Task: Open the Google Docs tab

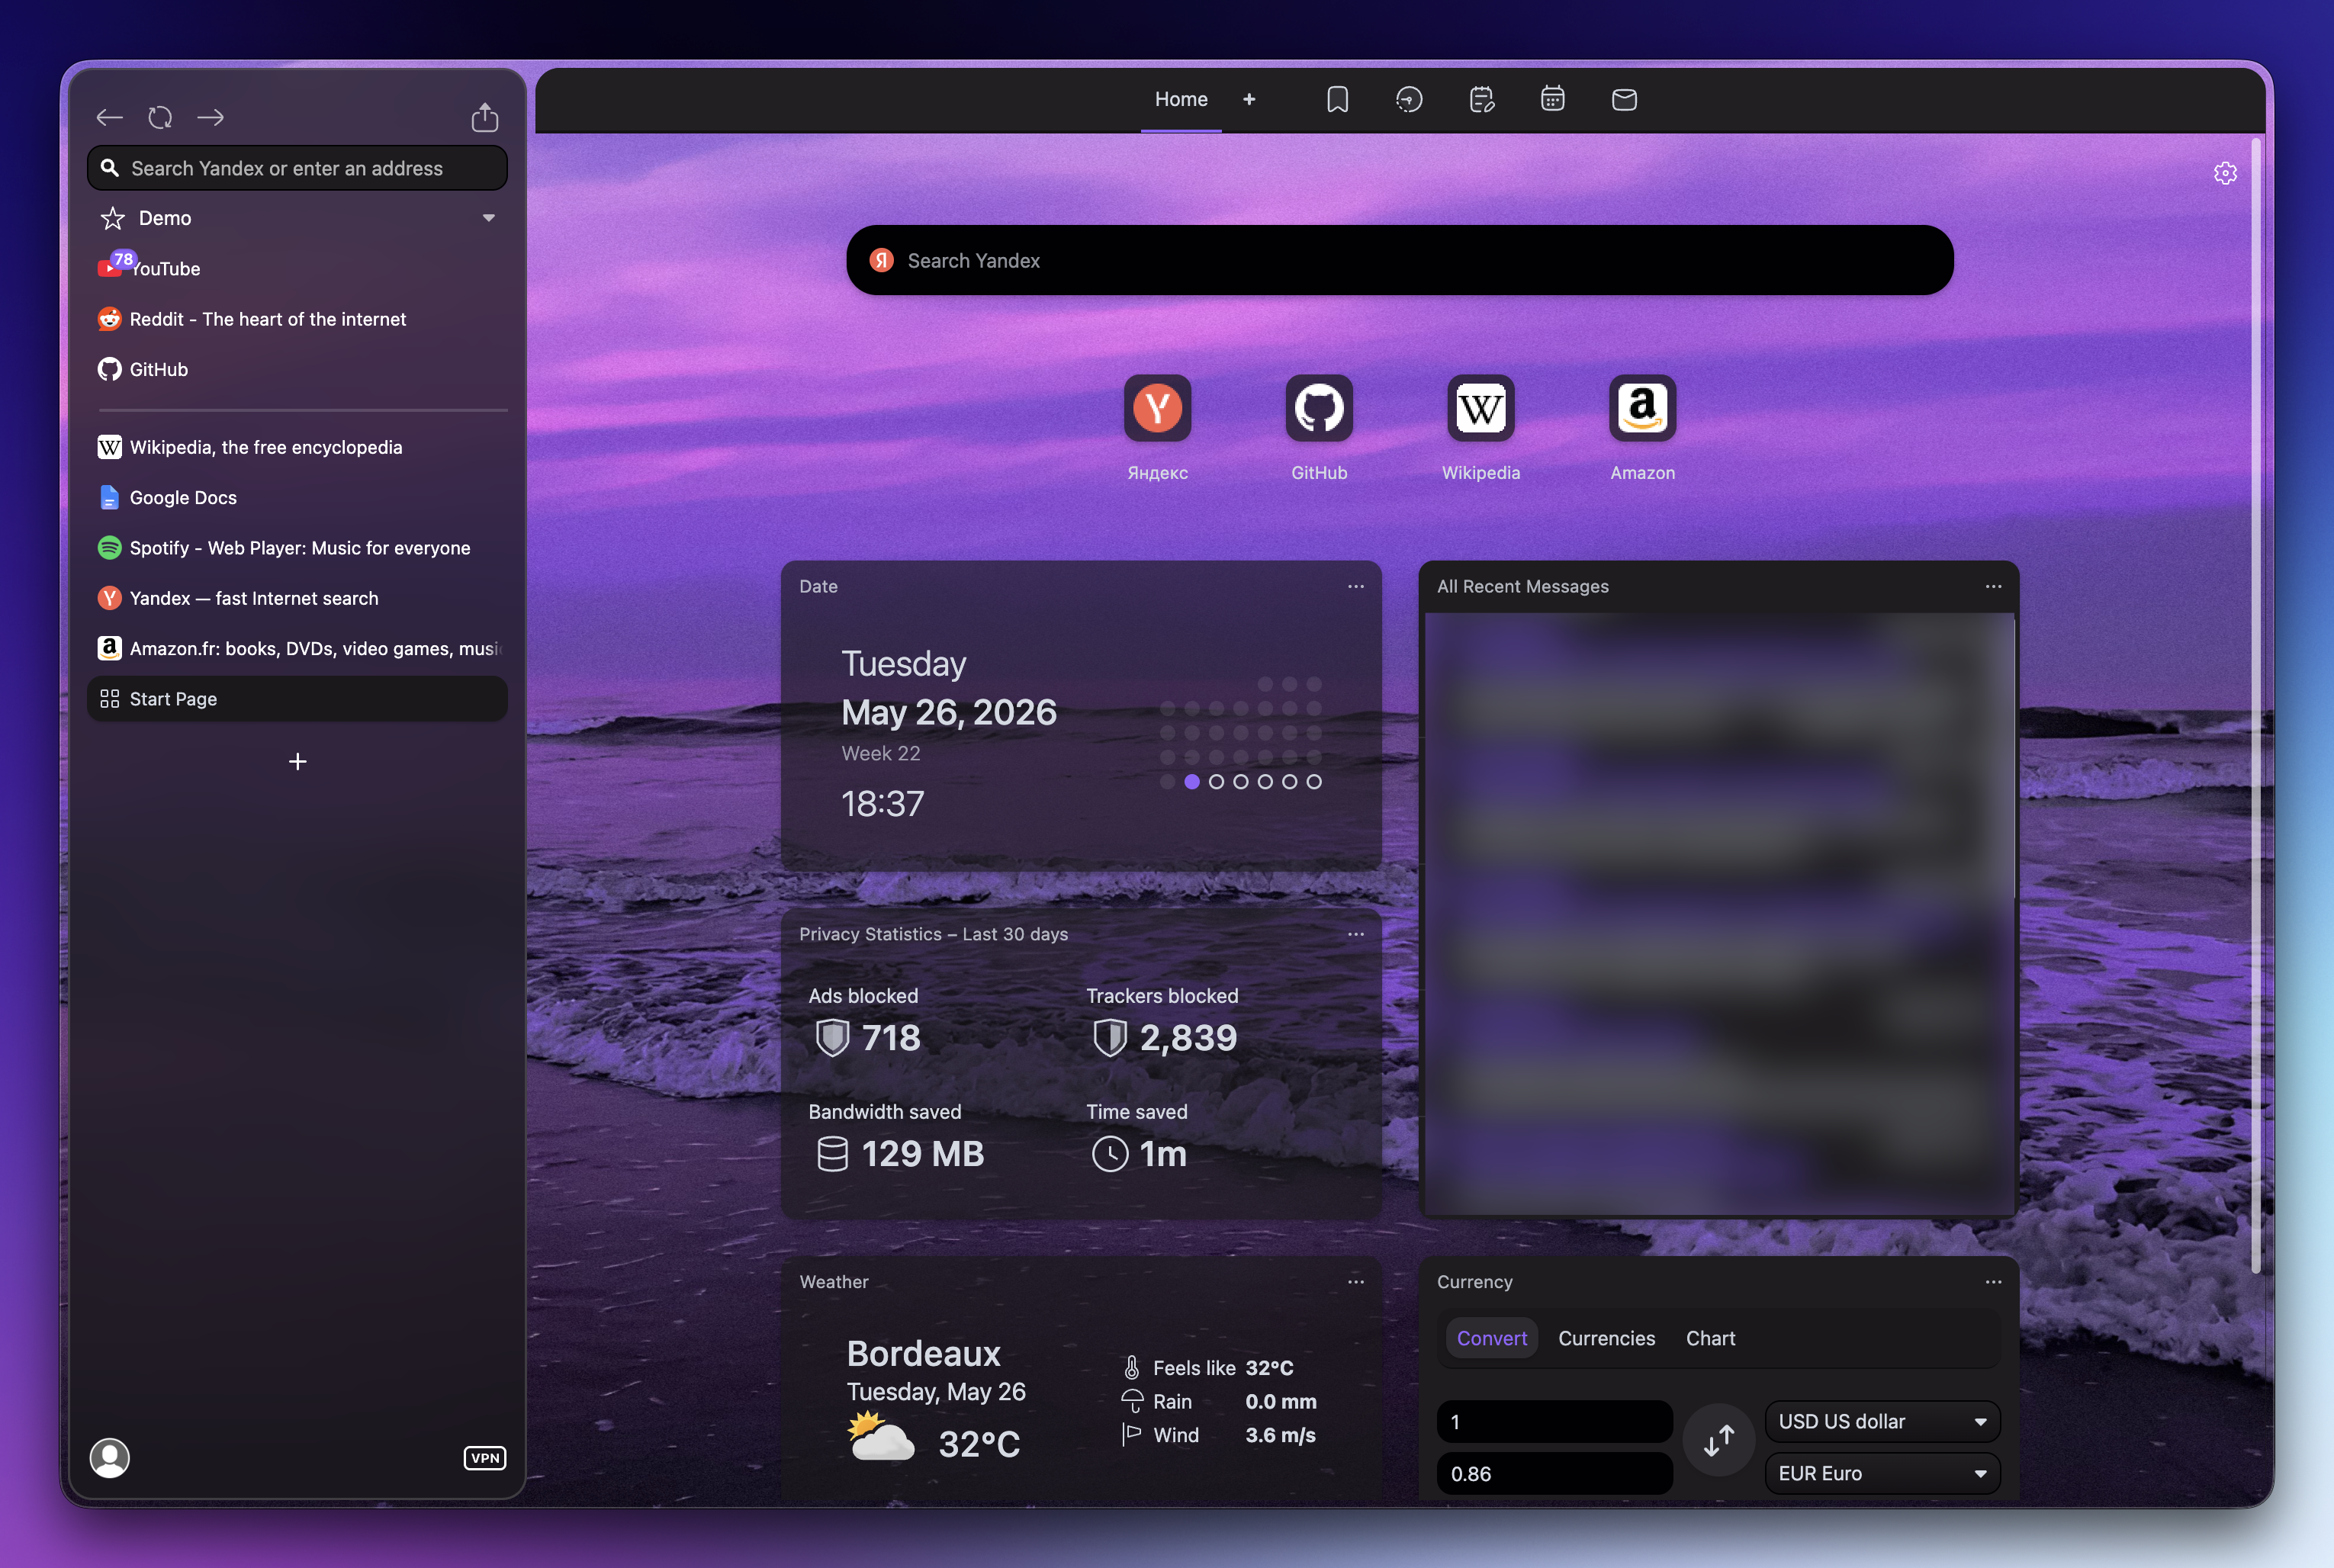Action: coord(297,497)
